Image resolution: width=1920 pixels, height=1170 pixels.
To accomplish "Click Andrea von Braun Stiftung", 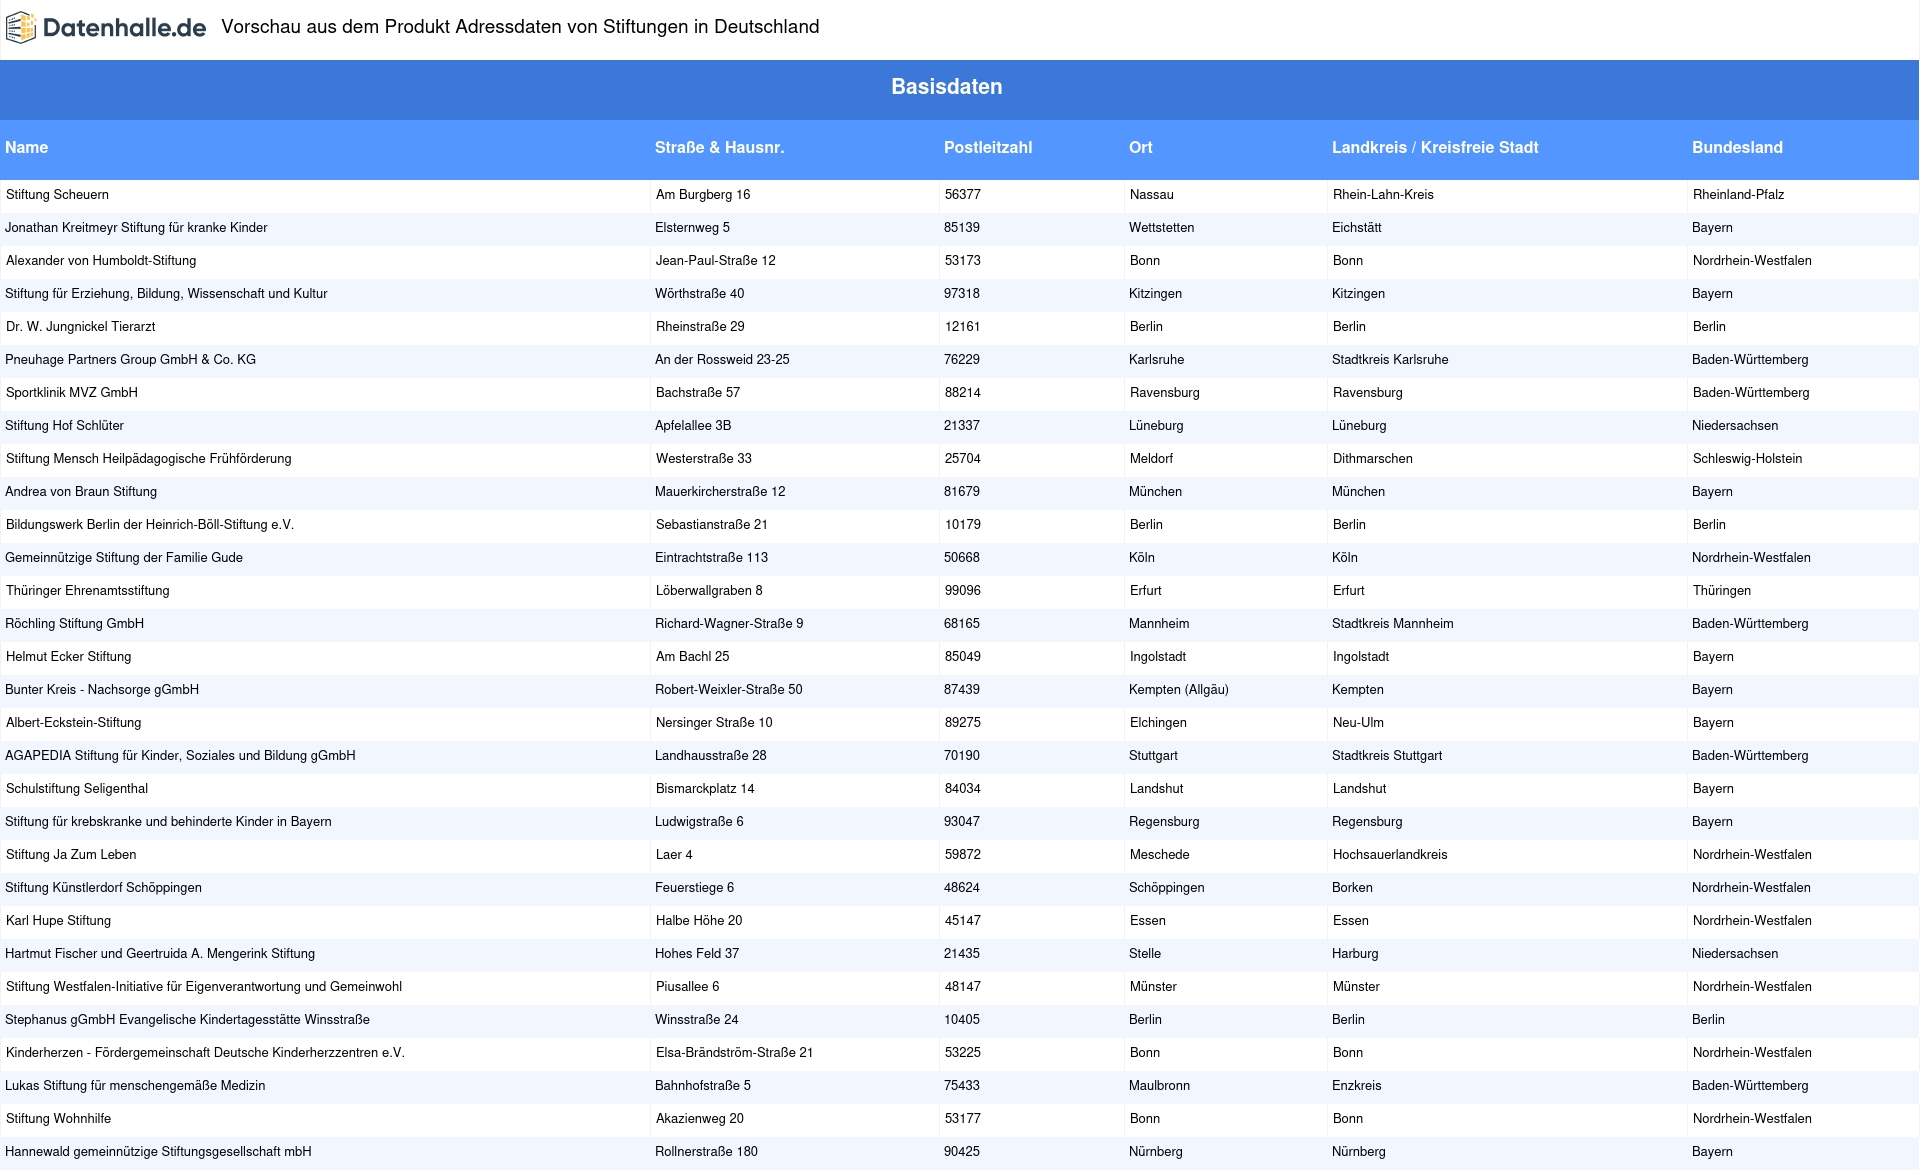I will click(x=81, y=492).
